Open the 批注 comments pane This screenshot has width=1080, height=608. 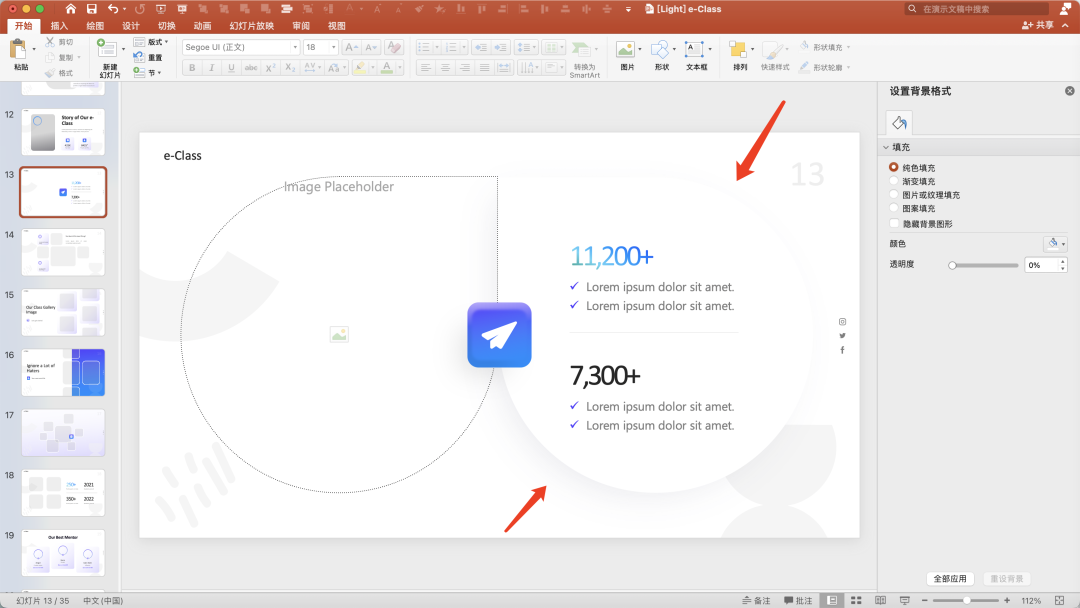point(798,600)
